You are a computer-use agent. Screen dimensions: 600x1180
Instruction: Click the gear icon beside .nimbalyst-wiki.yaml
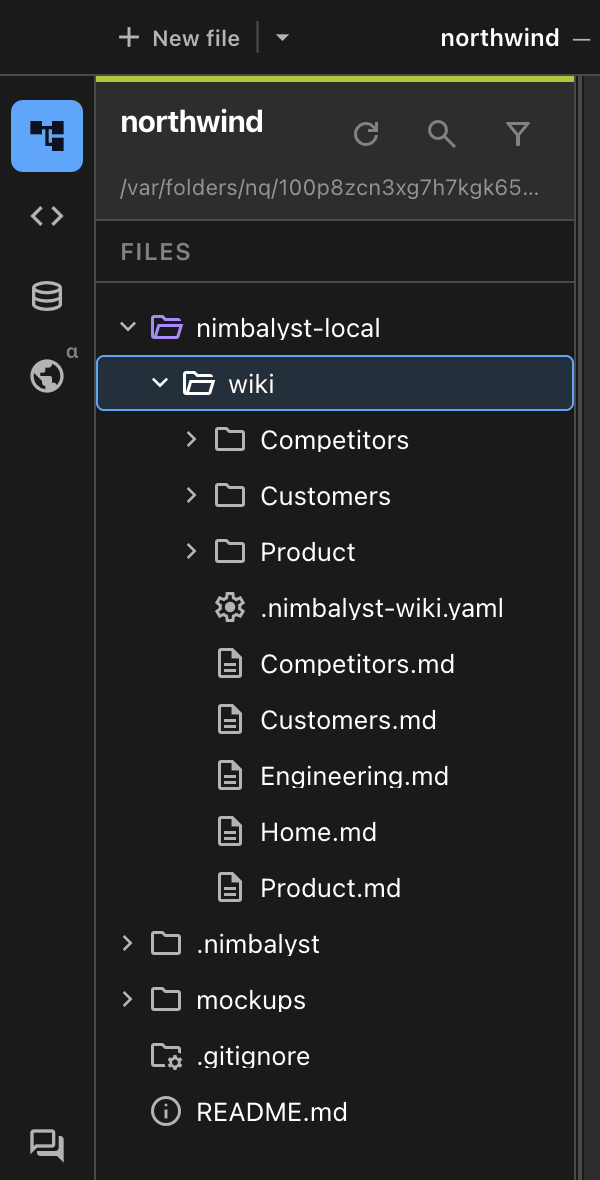[230, 607]
